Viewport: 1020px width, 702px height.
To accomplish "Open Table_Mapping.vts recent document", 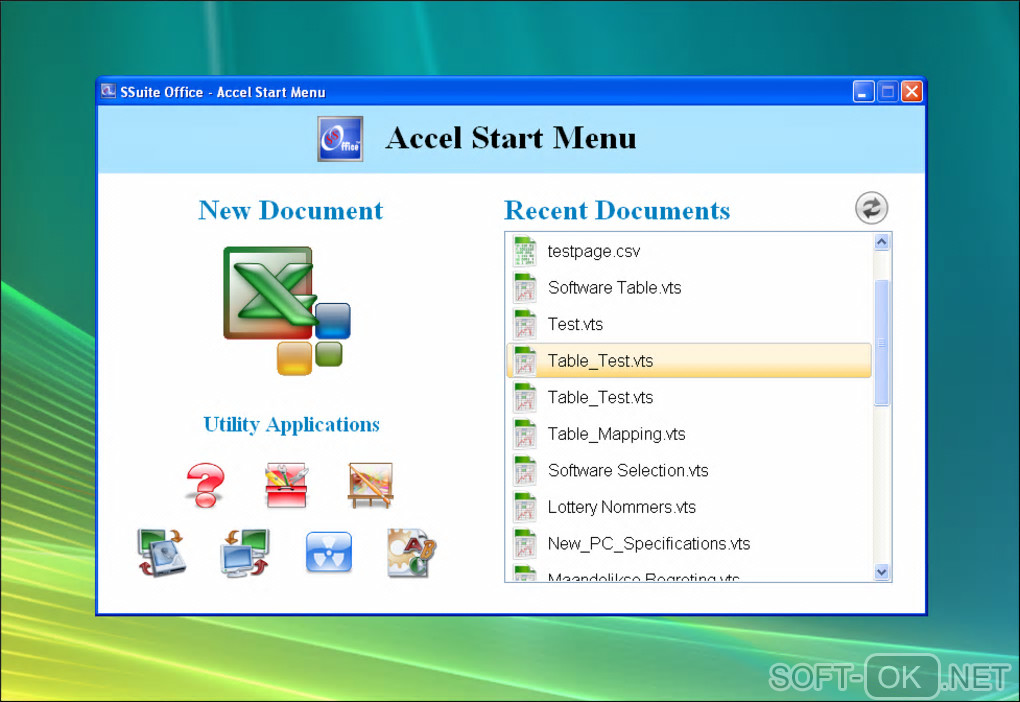I will 688,433.
